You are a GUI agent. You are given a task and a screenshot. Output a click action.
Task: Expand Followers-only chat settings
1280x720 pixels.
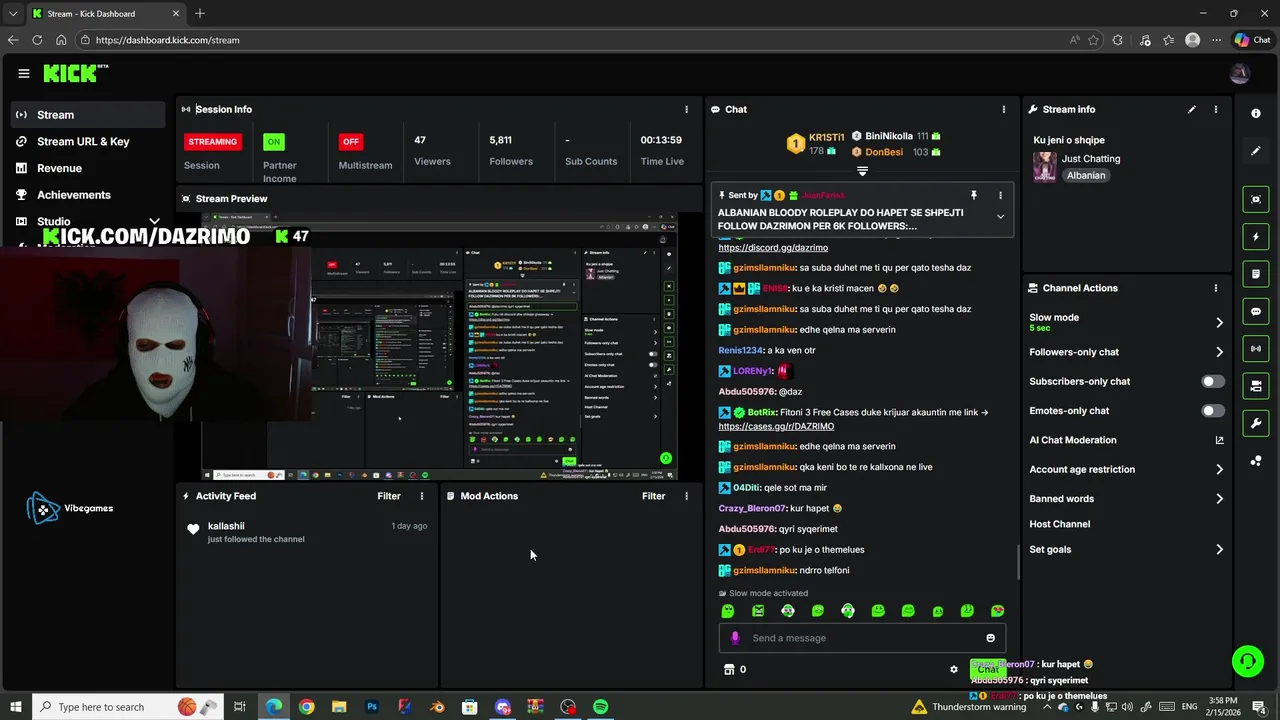point(1219,352)
